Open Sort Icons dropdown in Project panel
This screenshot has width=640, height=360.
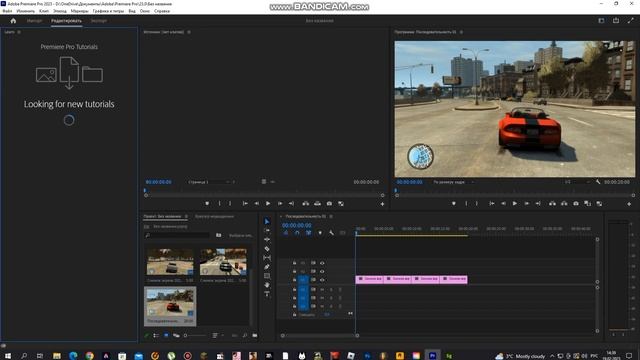click(218, 336)
